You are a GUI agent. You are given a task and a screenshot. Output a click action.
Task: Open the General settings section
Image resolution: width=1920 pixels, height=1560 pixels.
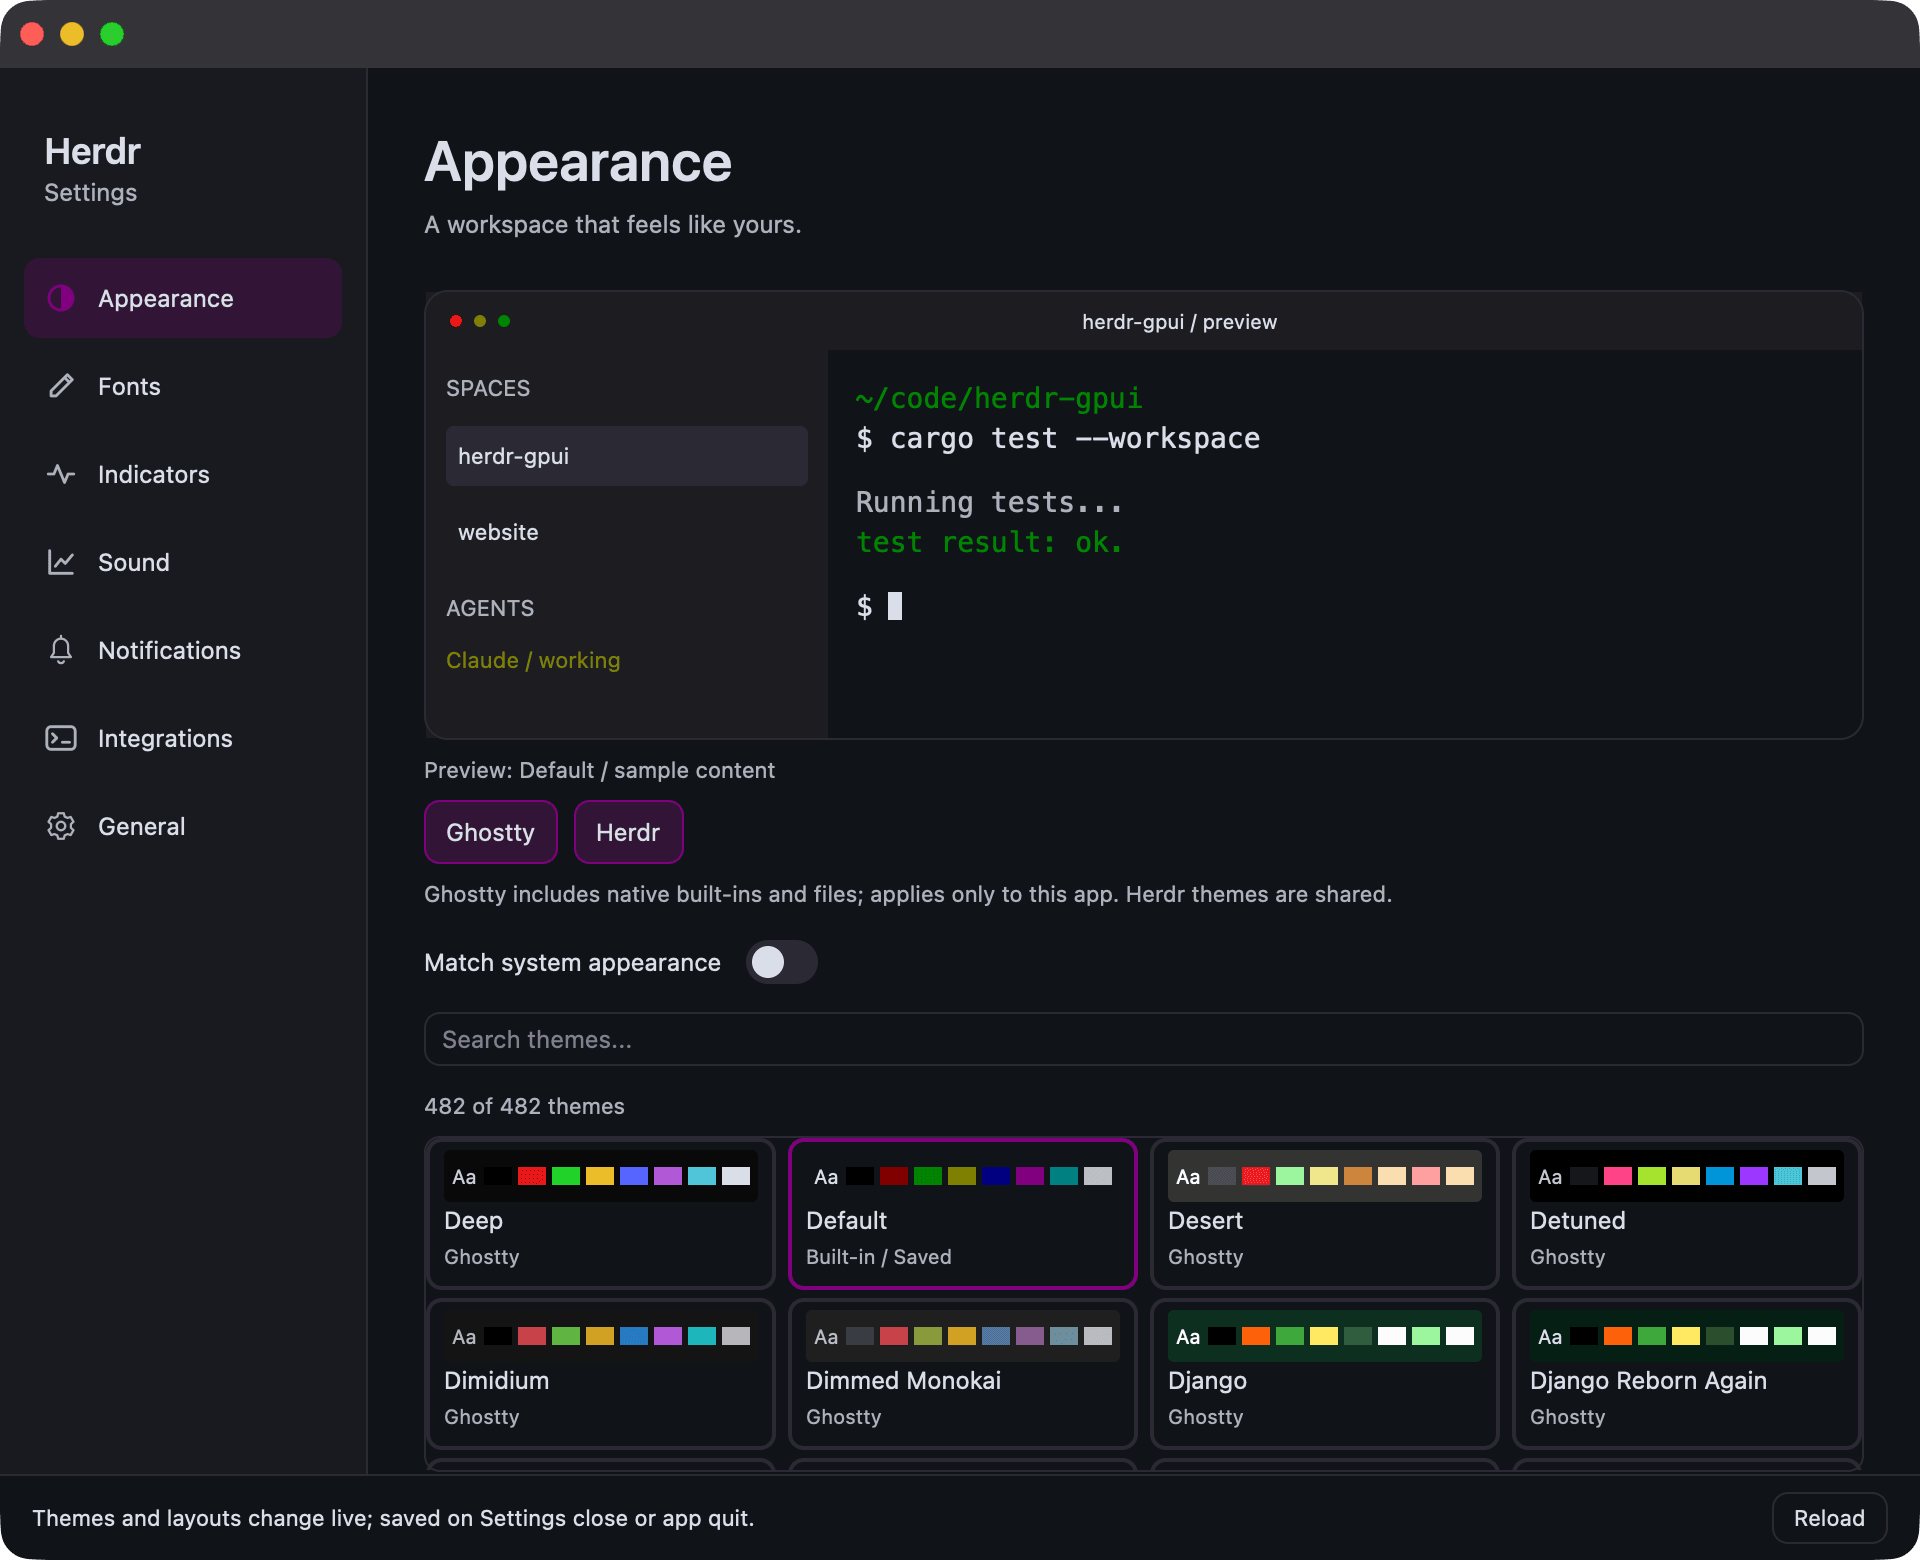pos(183,826)
